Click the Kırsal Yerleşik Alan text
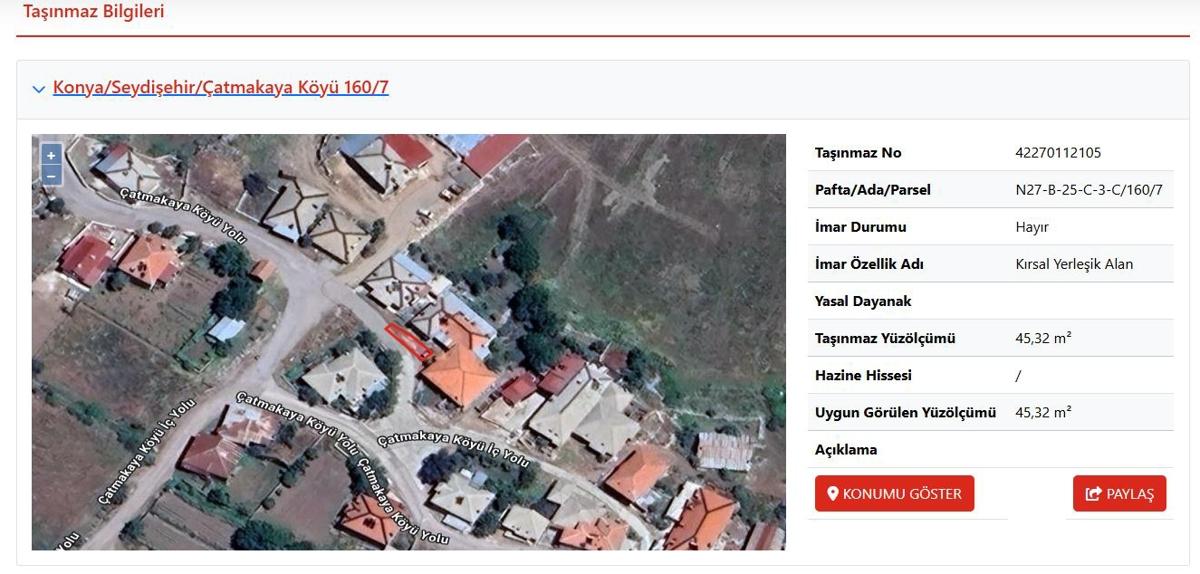Screen dimensions: 1200x574 (1074, 264)
